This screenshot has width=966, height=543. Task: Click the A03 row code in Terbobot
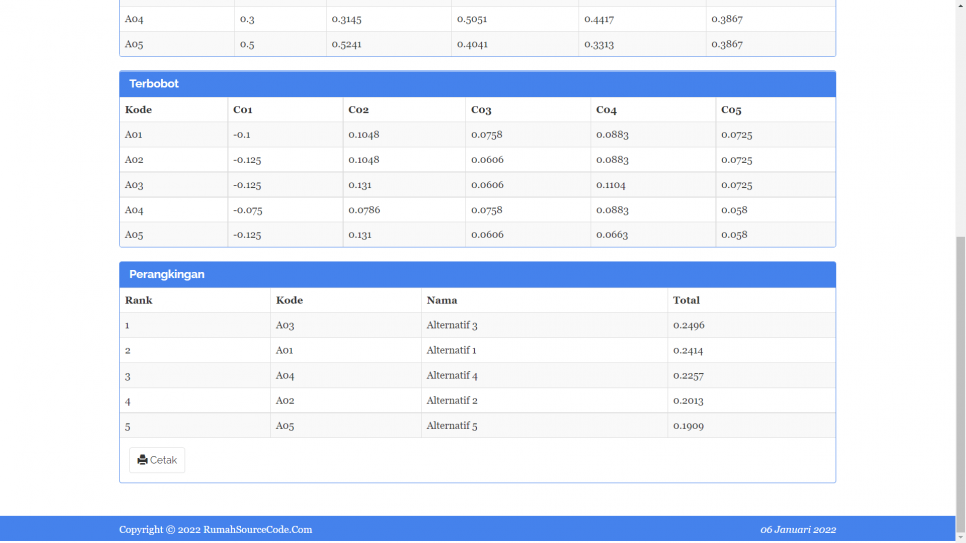134,185
